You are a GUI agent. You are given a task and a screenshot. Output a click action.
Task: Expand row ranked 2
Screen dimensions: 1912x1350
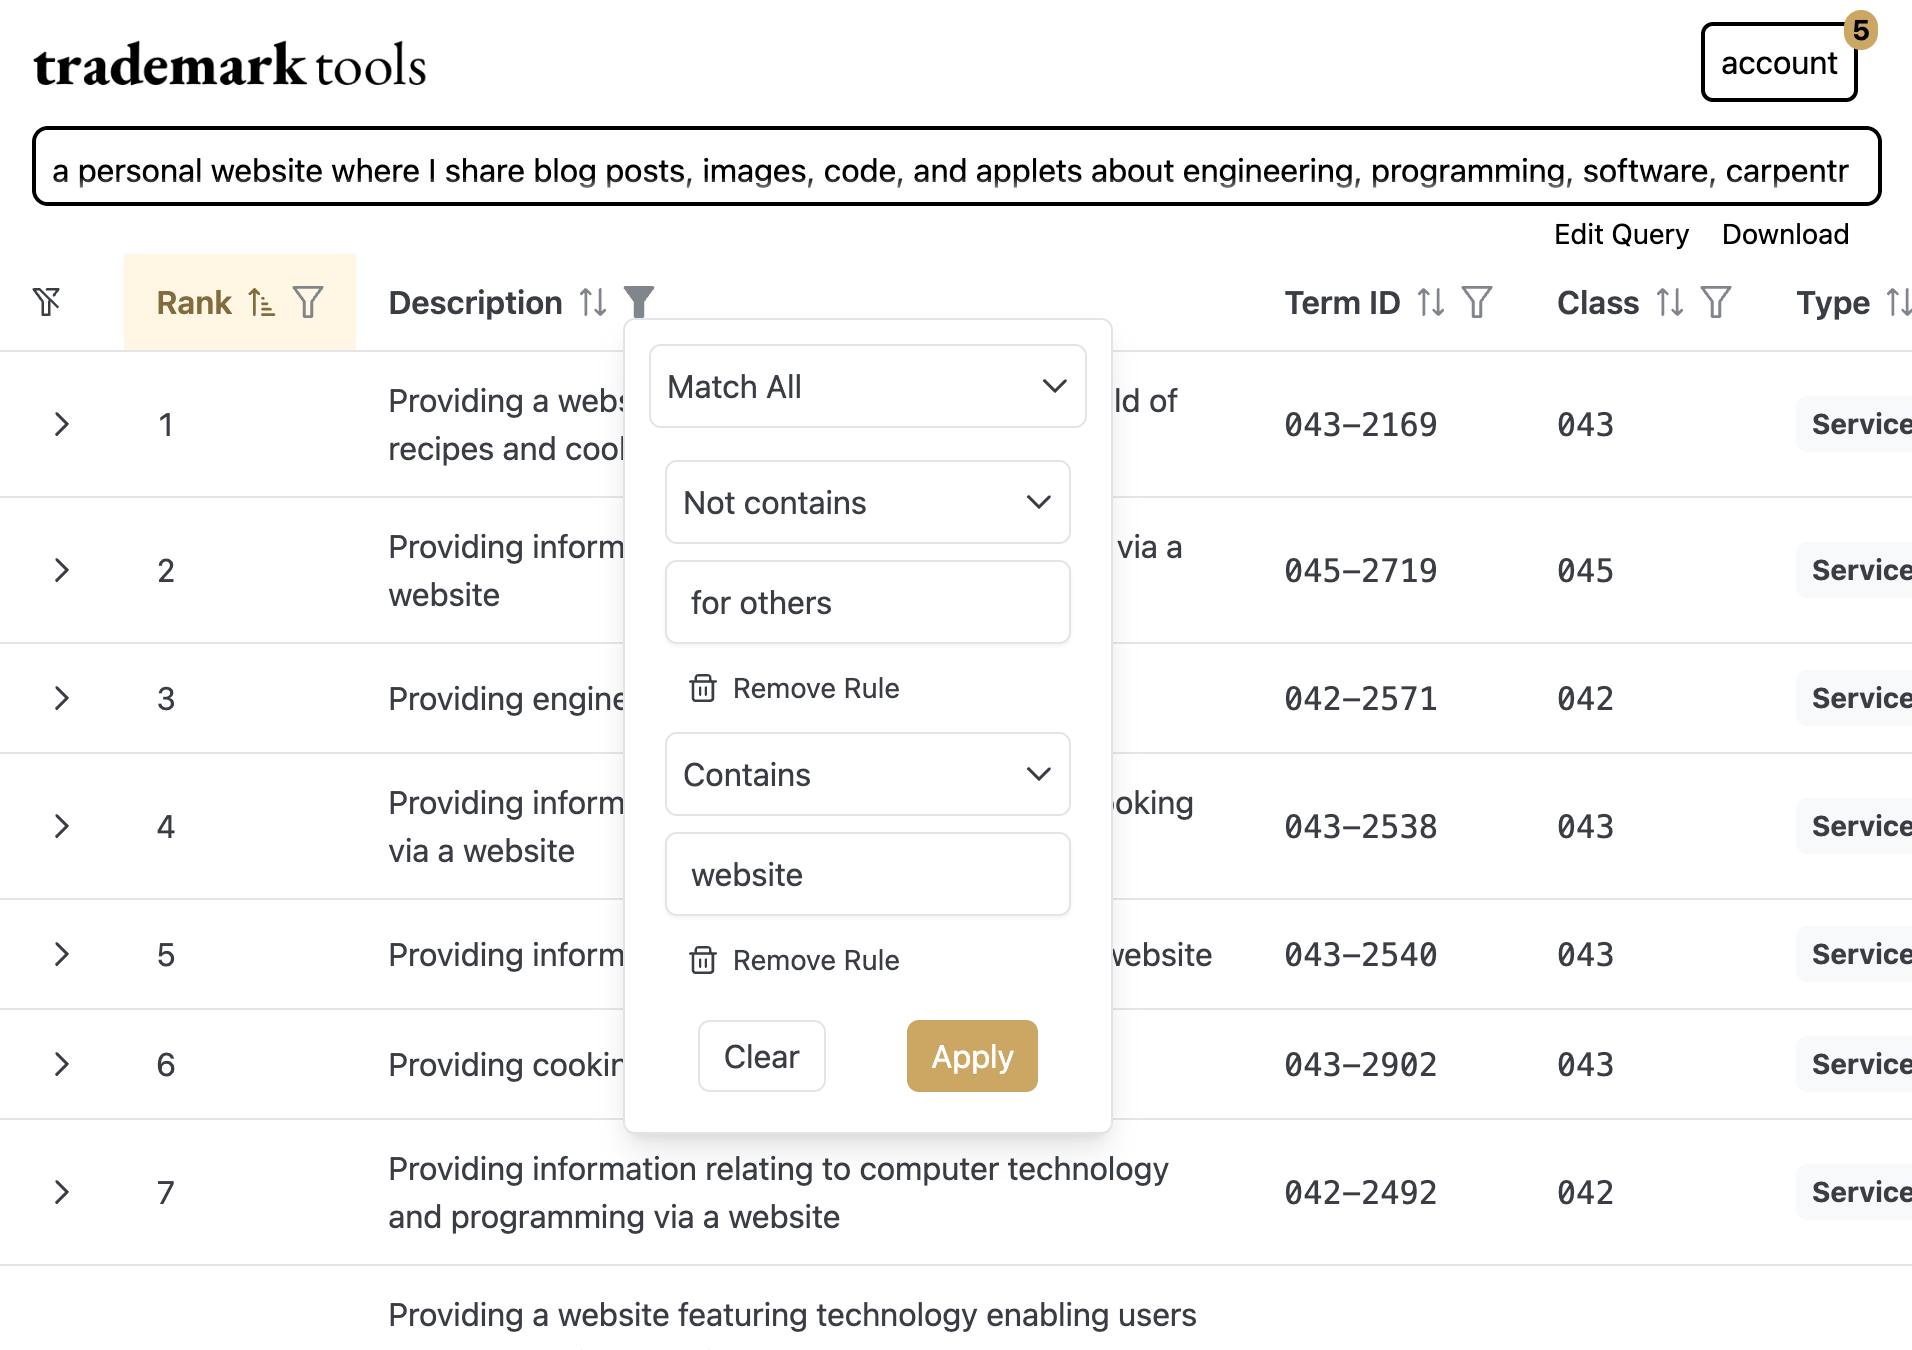coord(62,570)
